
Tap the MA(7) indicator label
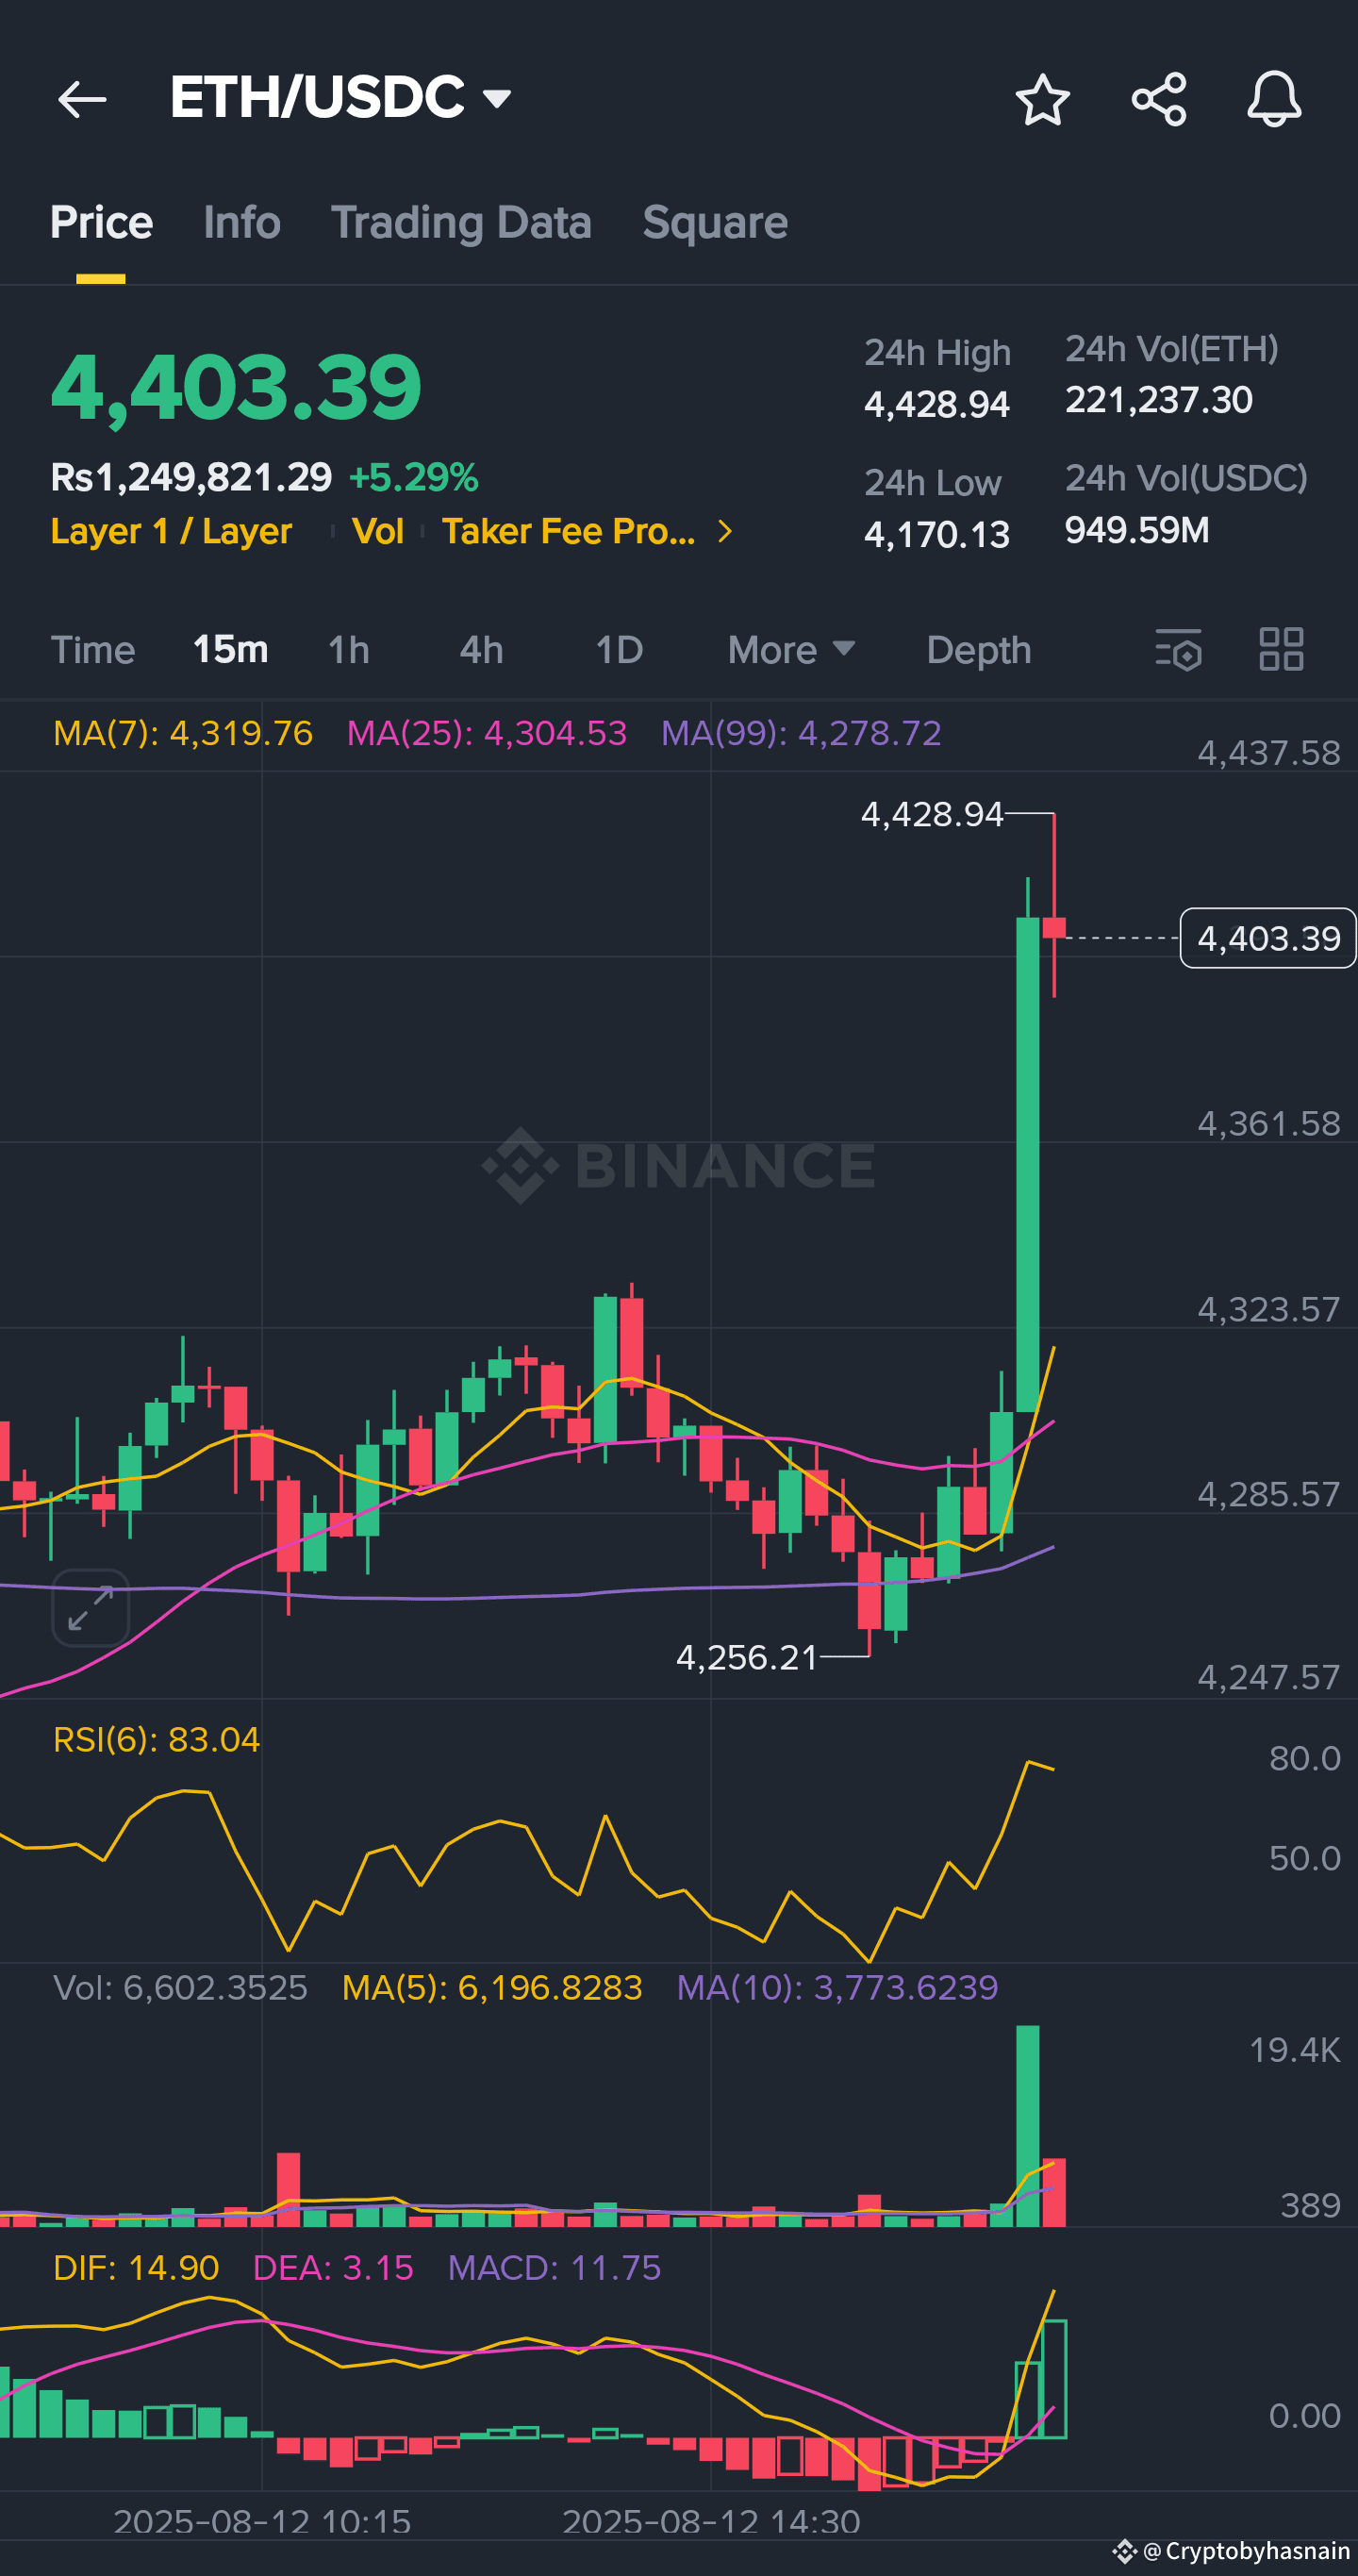coord(183,733)
